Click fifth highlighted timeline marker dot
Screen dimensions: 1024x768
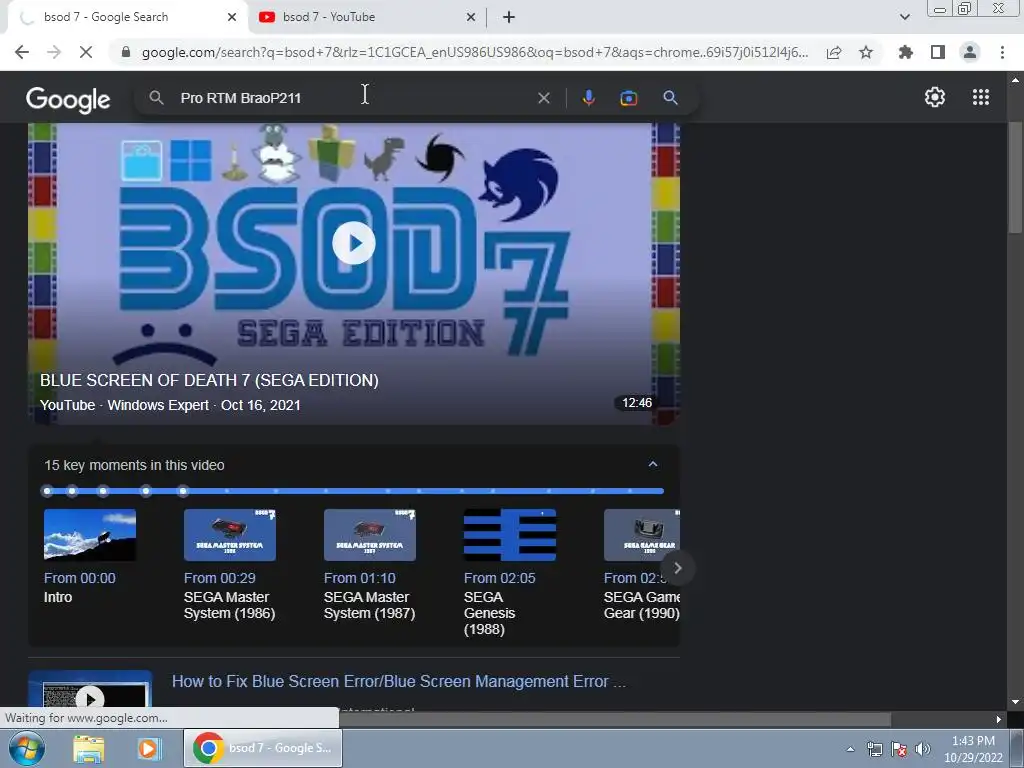[x=184, y=490]
